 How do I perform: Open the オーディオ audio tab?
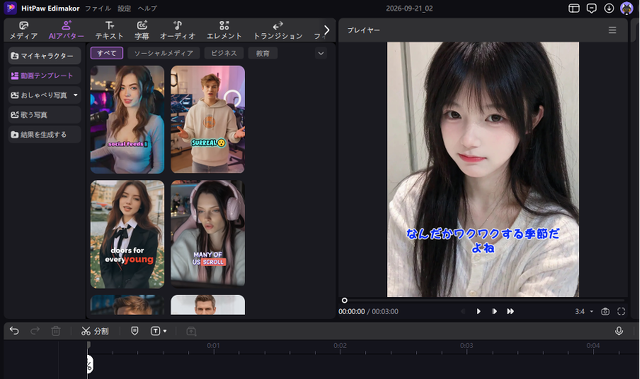(x=178, y=31)
